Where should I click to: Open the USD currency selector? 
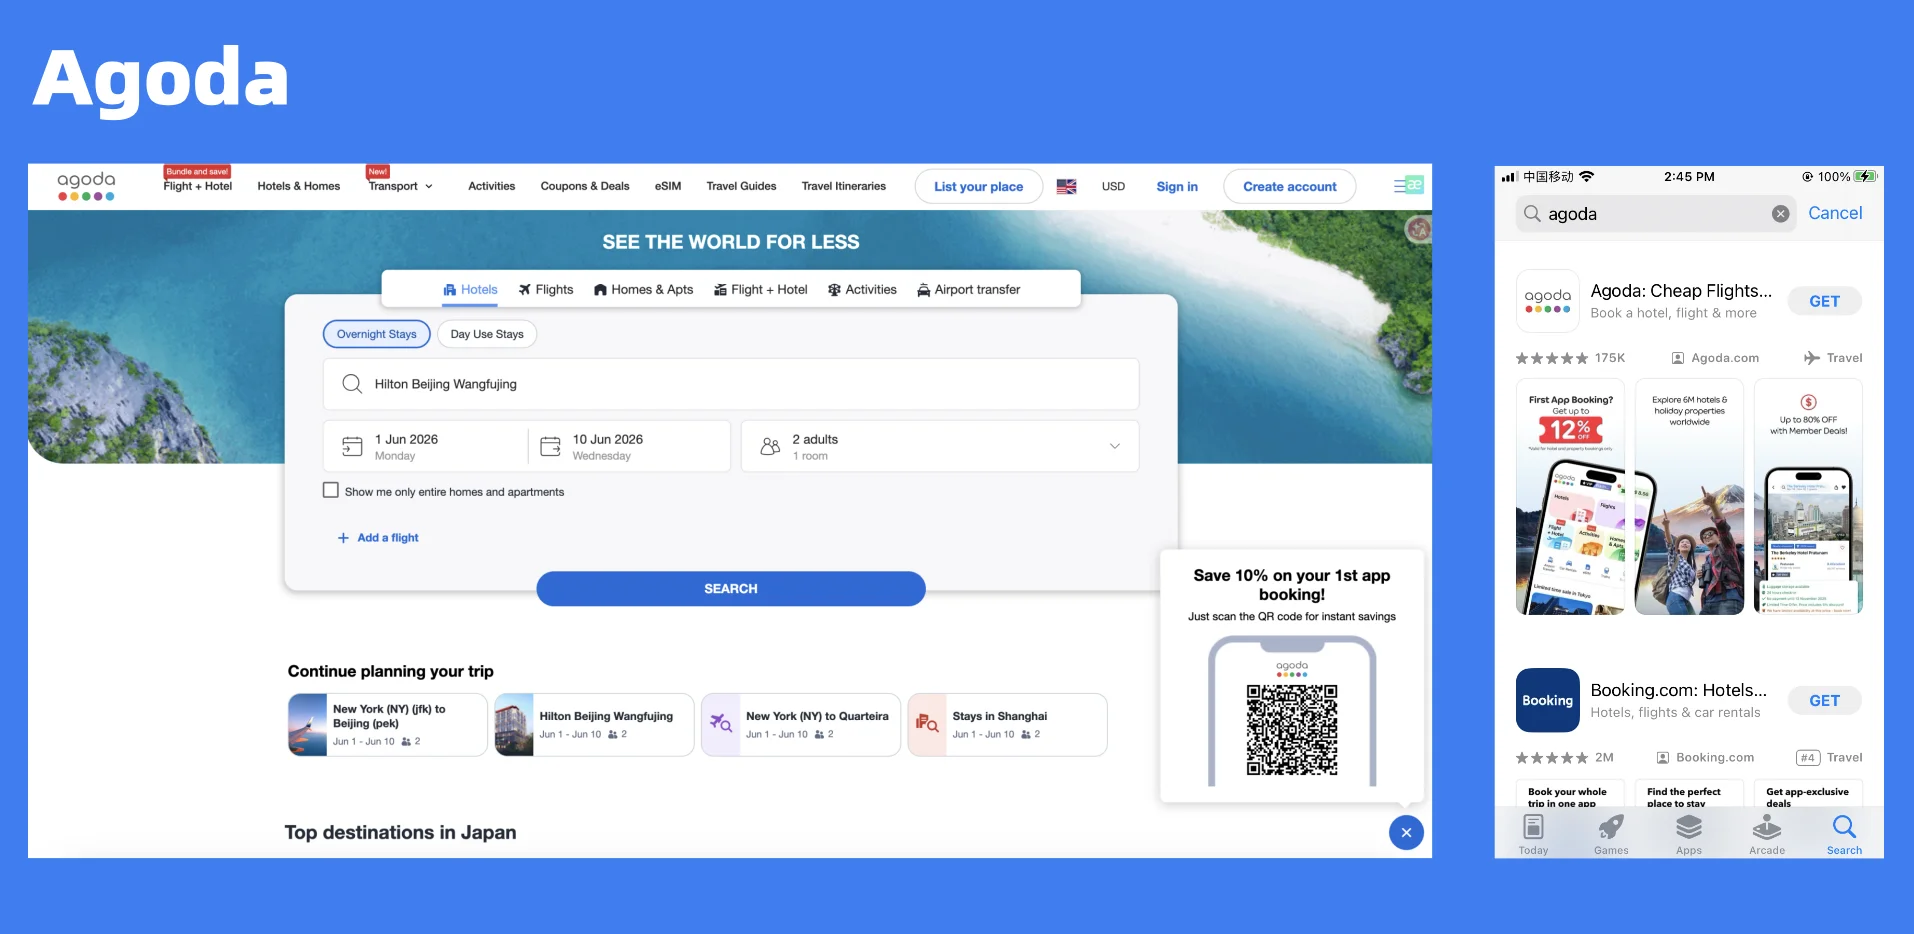coord(1113,187)
